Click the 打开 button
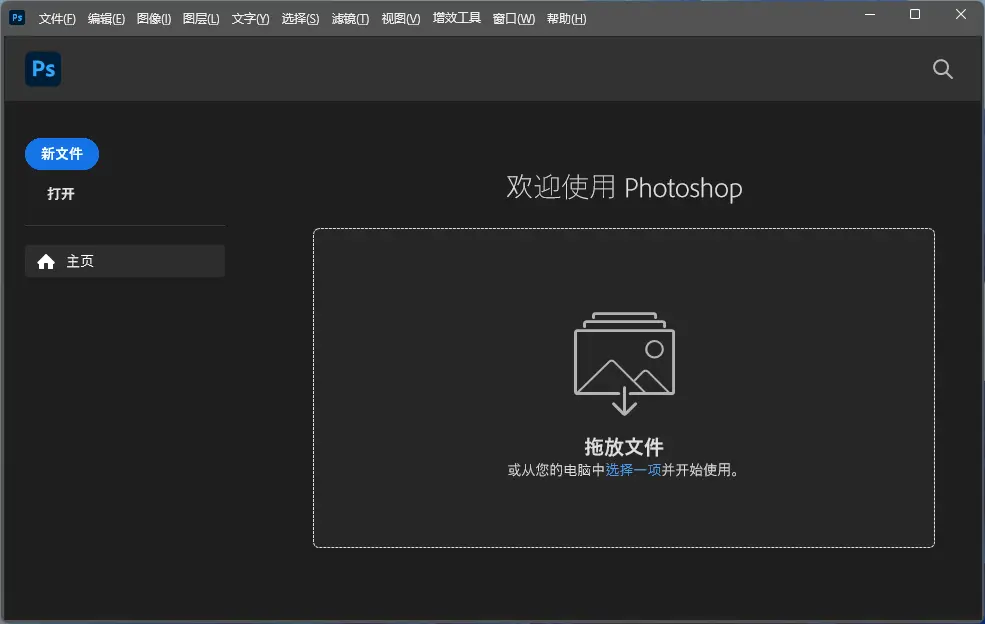 tap(61, 194)
